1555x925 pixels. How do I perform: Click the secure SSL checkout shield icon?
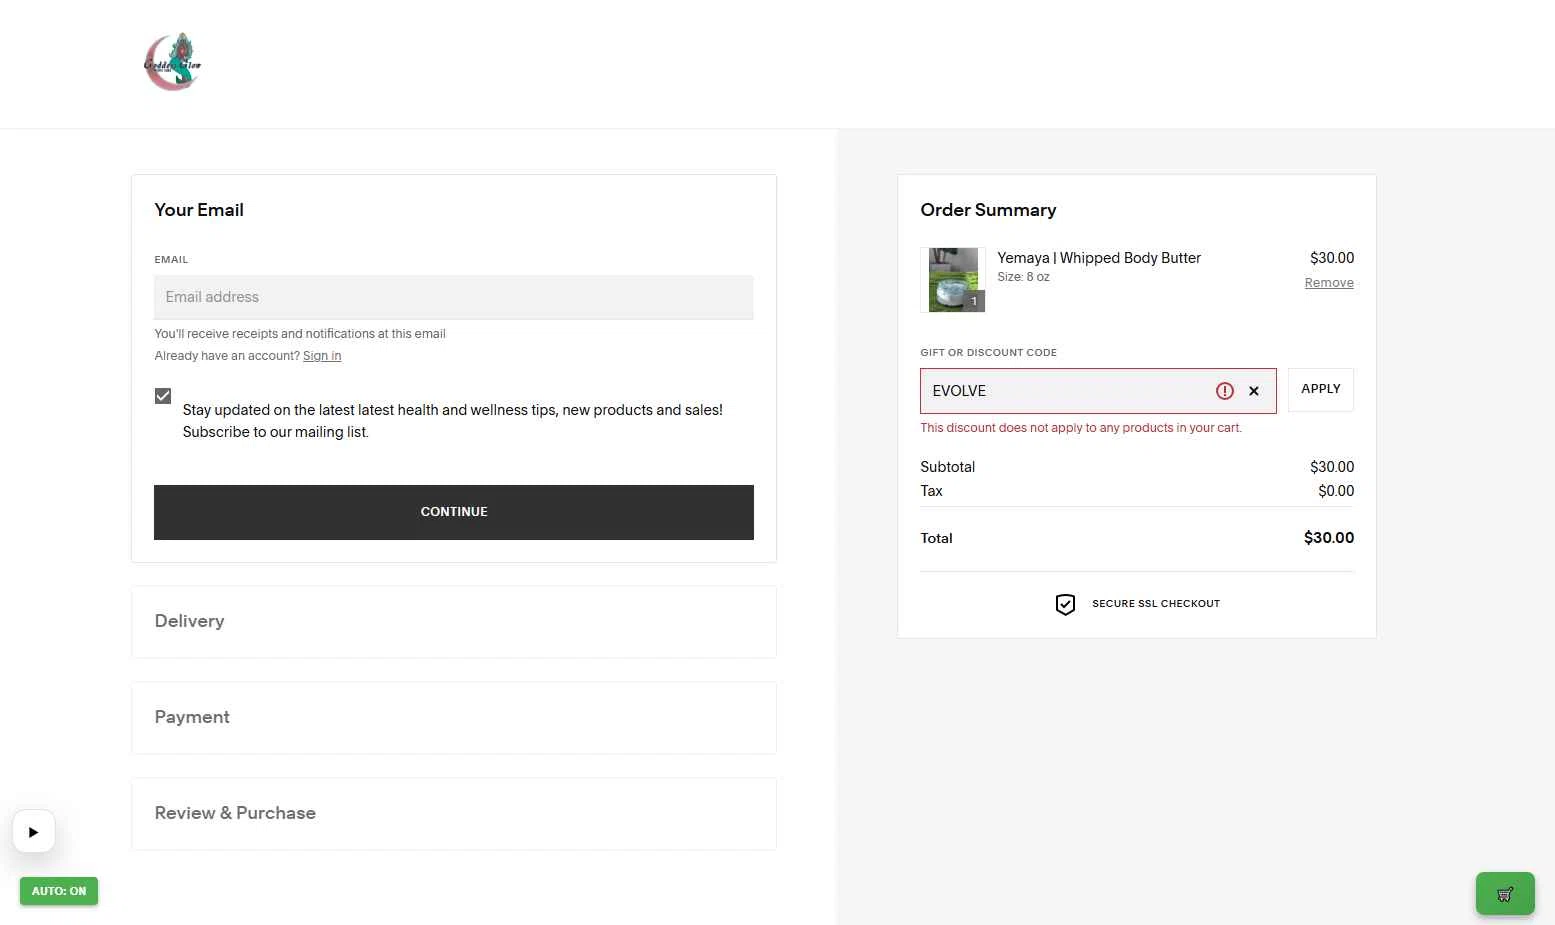(x=1065, y=604)
